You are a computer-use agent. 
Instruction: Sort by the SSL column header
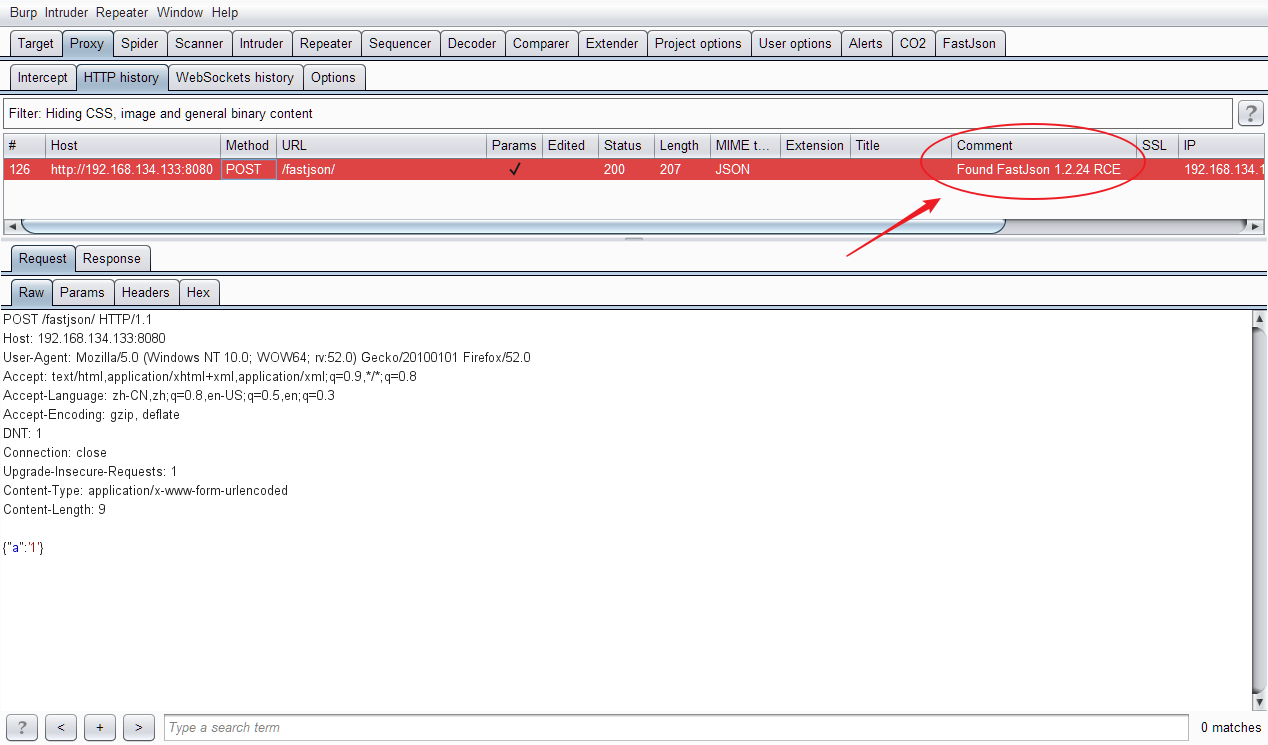point(1158,145)
